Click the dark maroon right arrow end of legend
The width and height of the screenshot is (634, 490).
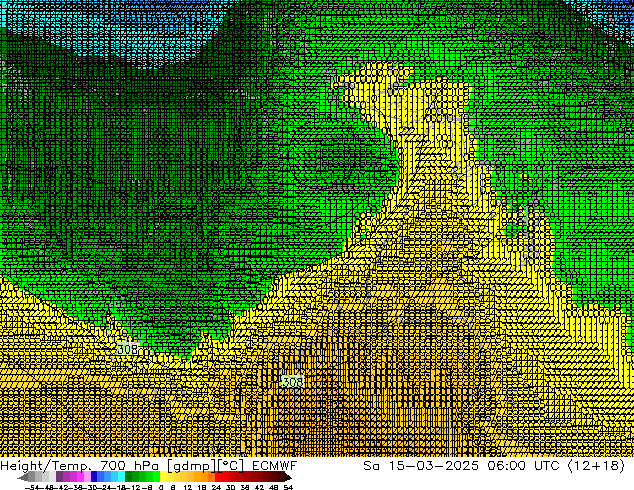tap(287, 477)
